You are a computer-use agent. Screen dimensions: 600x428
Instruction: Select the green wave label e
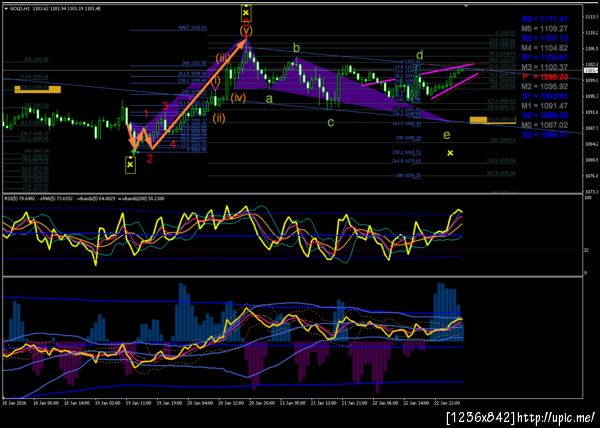[x=447, y=135]
